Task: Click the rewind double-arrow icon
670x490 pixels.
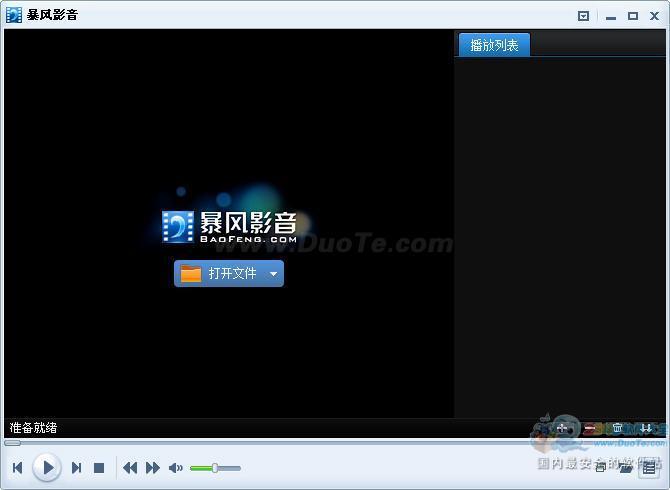Action: point(130,468)
